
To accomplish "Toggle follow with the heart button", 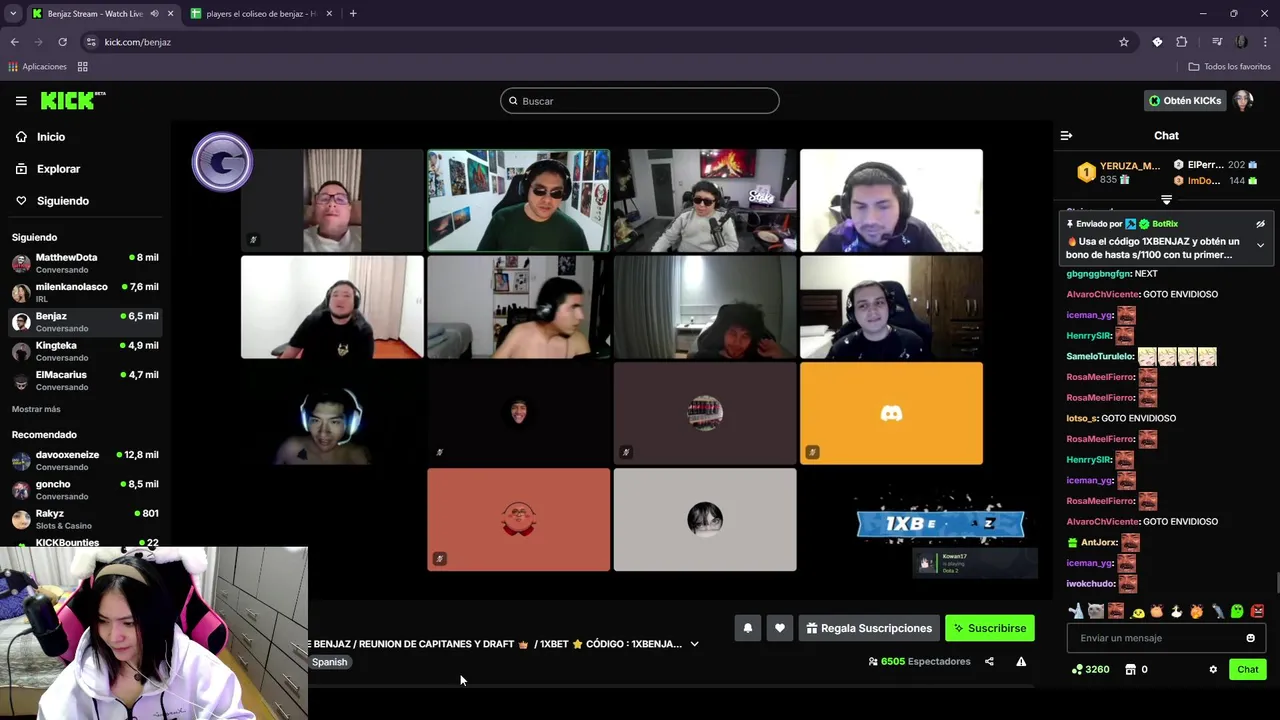I will (780, 628).
